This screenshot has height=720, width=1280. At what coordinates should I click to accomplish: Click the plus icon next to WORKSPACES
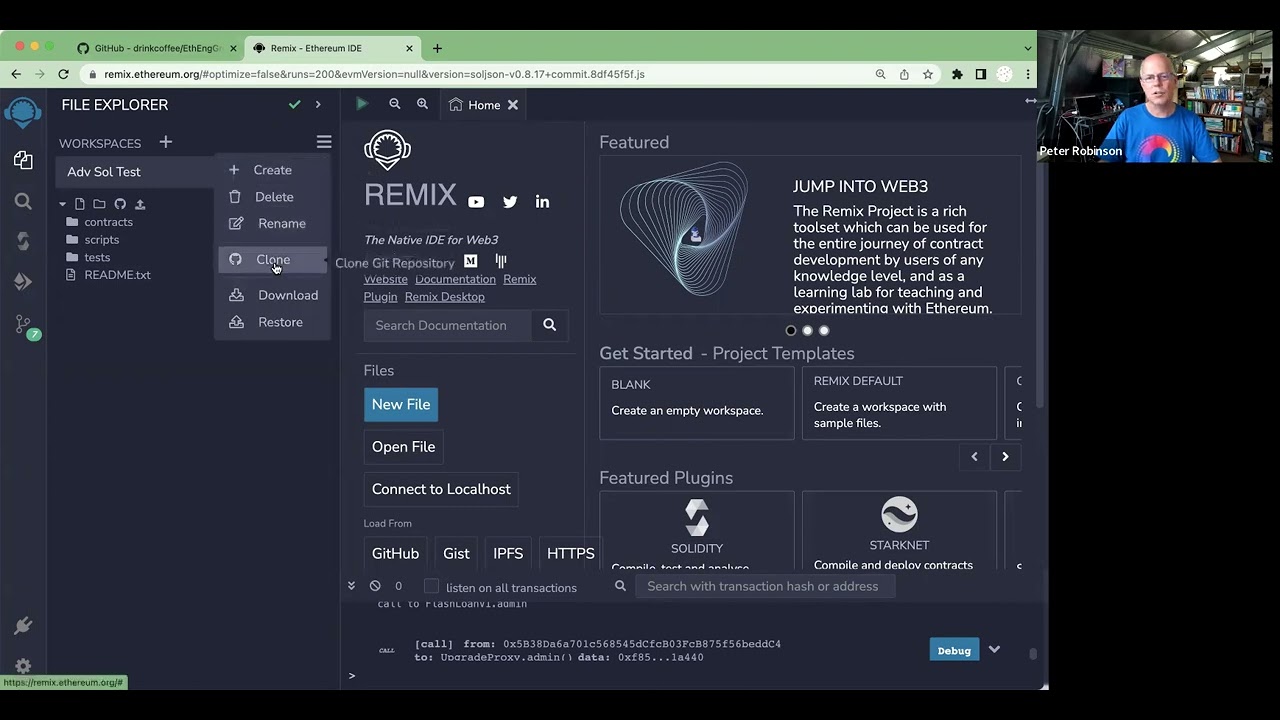click(x=166, y=142)
